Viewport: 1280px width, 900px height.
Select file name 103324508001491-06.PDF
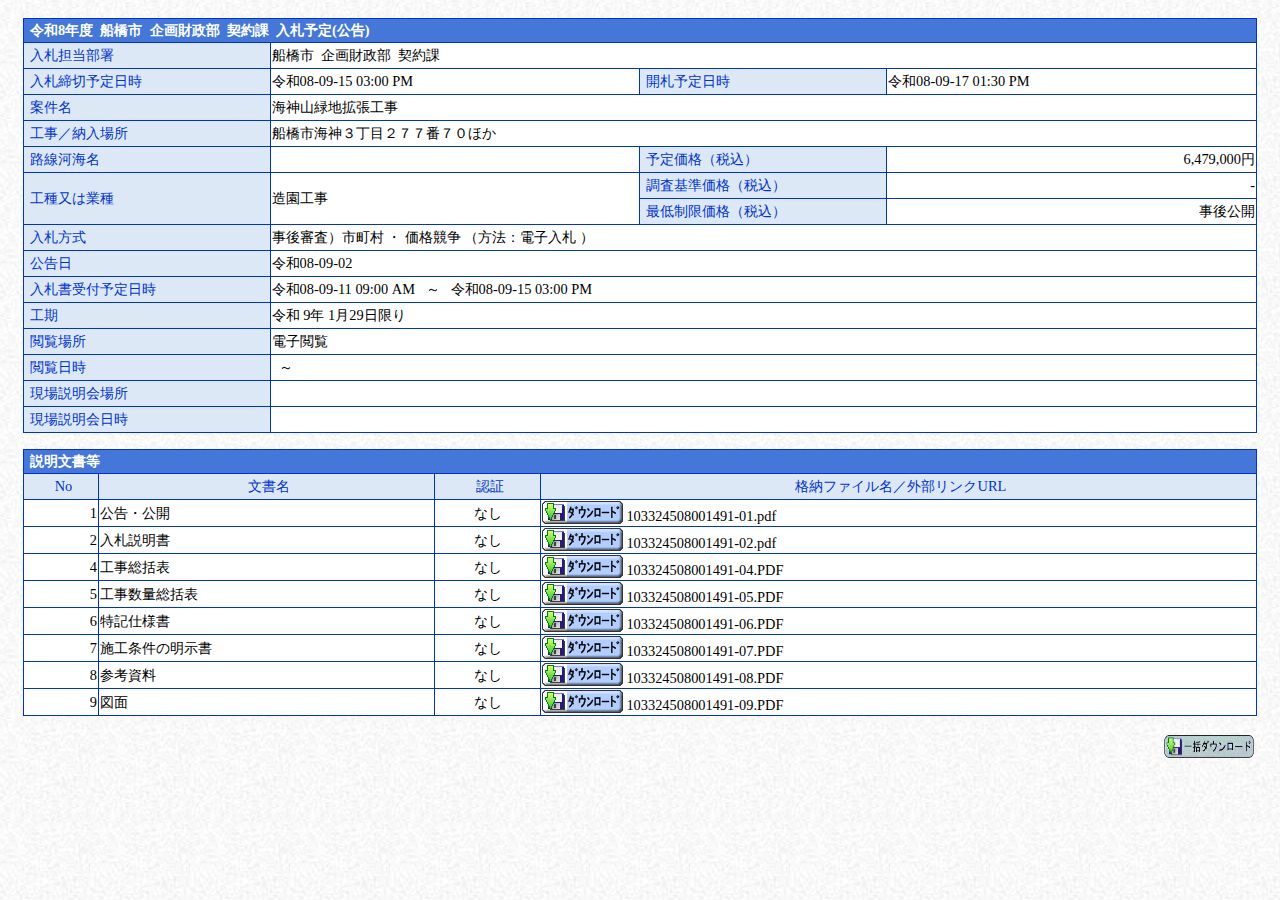coord(704,624)
